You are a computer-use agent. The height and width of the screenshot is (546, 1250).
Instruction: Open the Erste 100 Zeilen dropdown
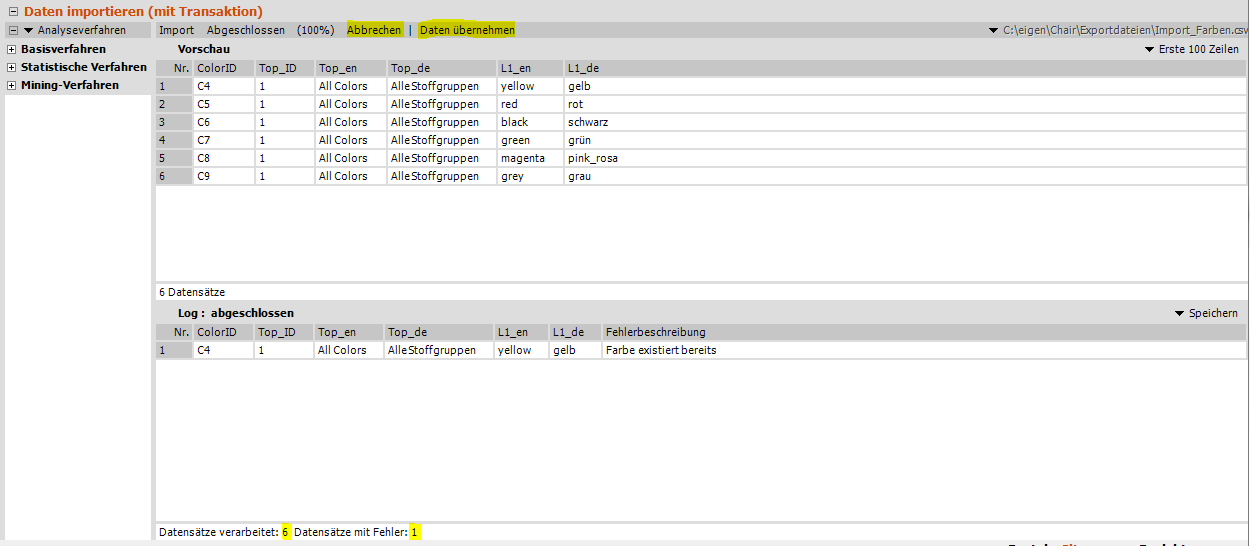coord(1191,49)
